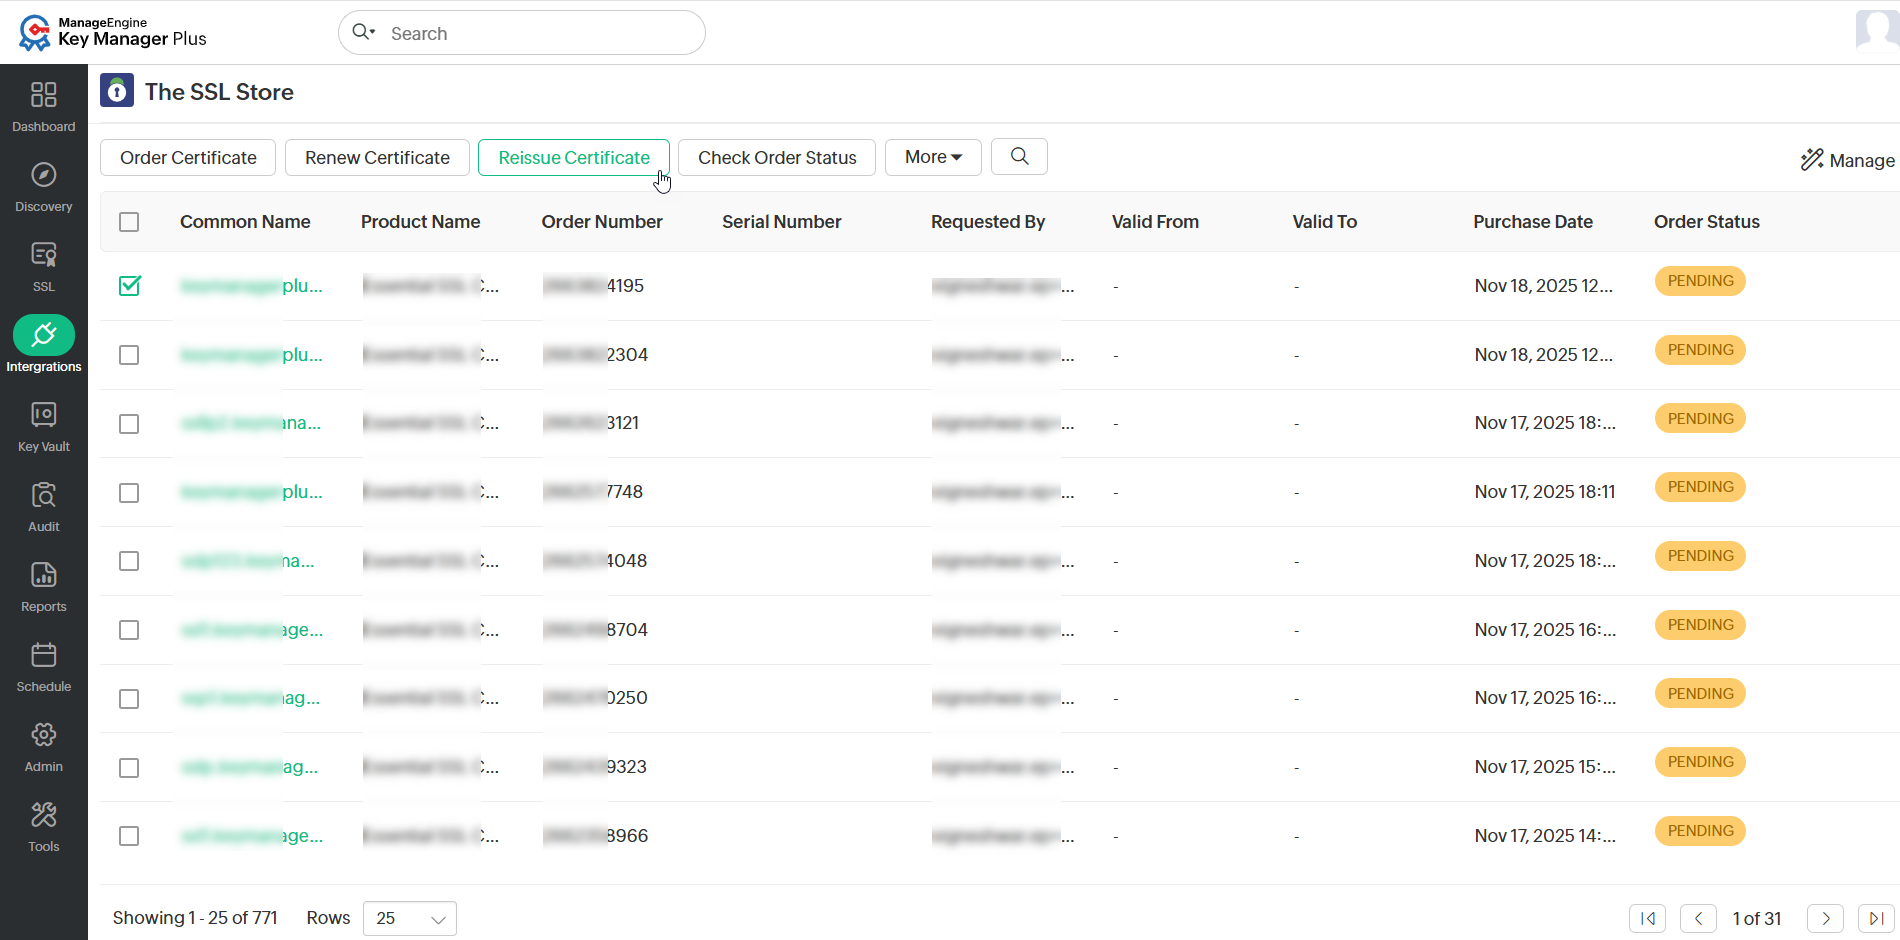Uncheck the row with order ending 4195

[x=129, y=286]
